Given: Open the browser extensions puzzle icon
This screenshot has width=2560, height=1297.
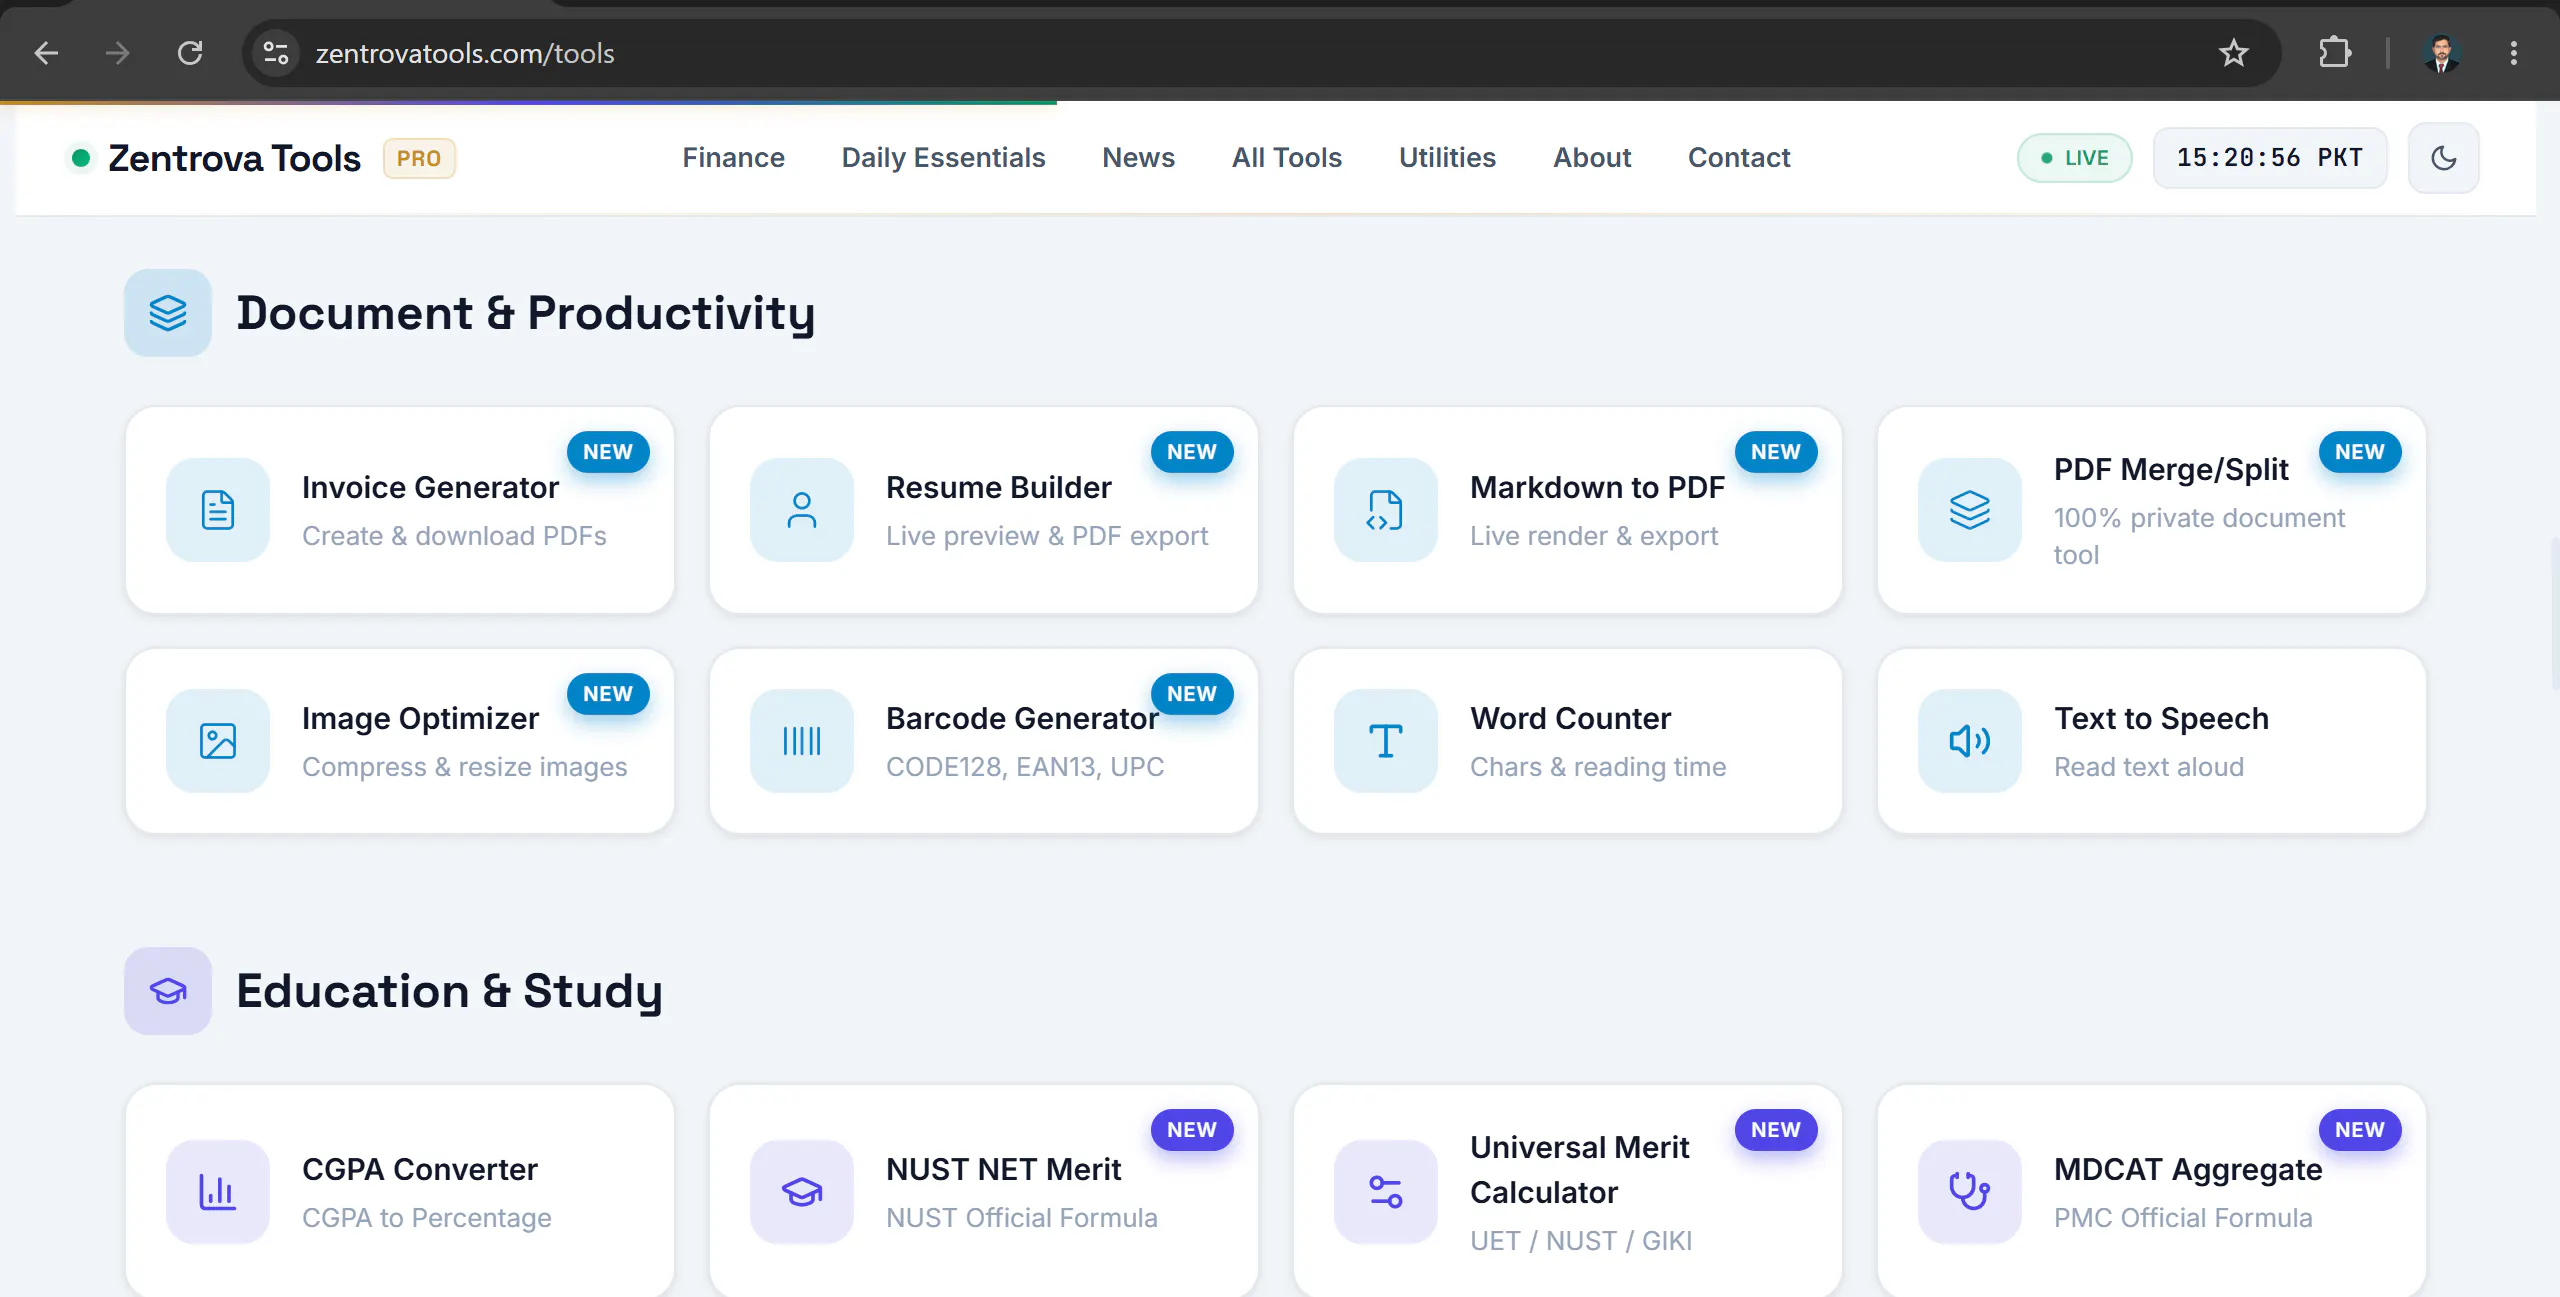Looking at the screenshot, I should [2335, 53].
